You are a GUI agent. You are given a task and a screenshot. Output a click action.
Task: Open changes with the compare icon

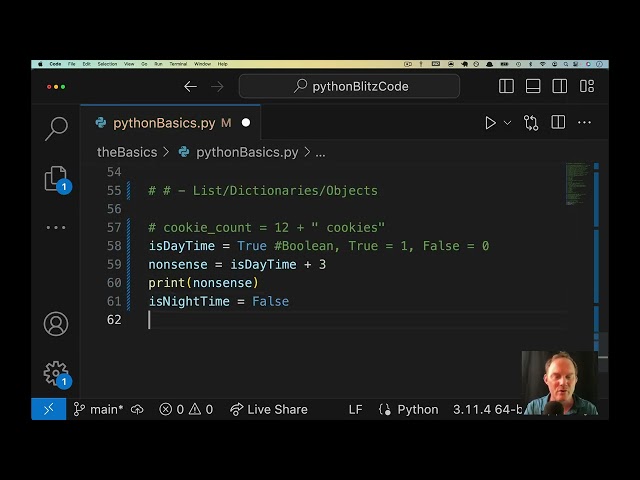coord(531,122)
